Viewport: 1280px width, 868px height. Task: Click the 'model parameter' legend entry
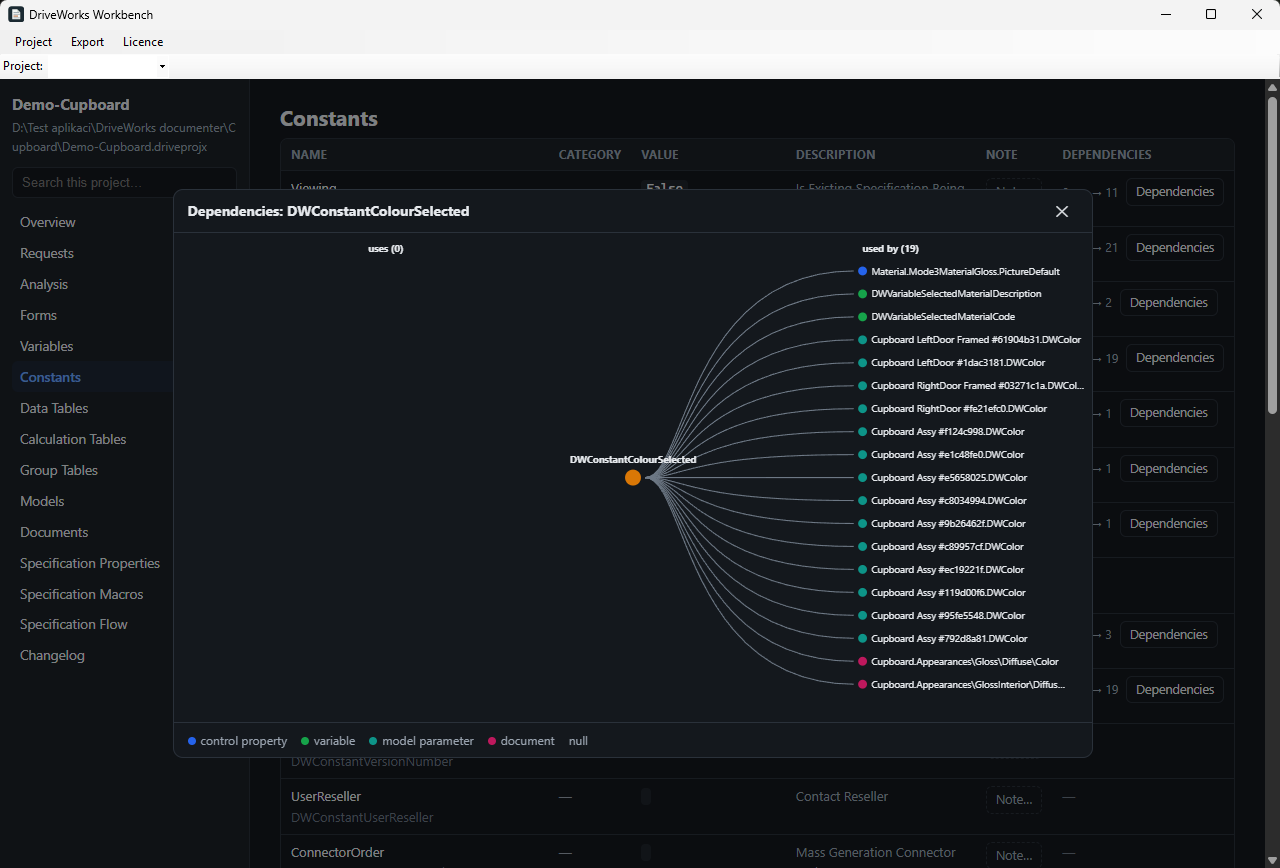(x=421, y=741)
